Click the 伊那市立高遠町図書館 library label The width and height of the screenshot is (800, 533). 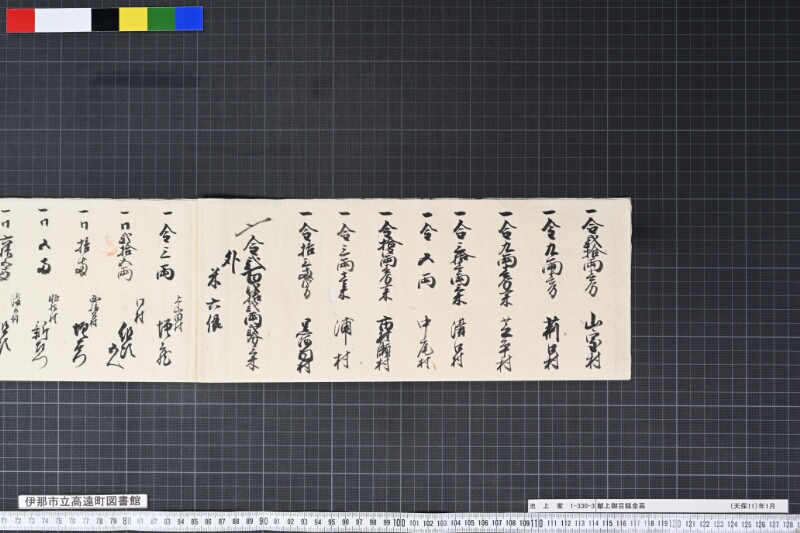[x=83, y=501]
